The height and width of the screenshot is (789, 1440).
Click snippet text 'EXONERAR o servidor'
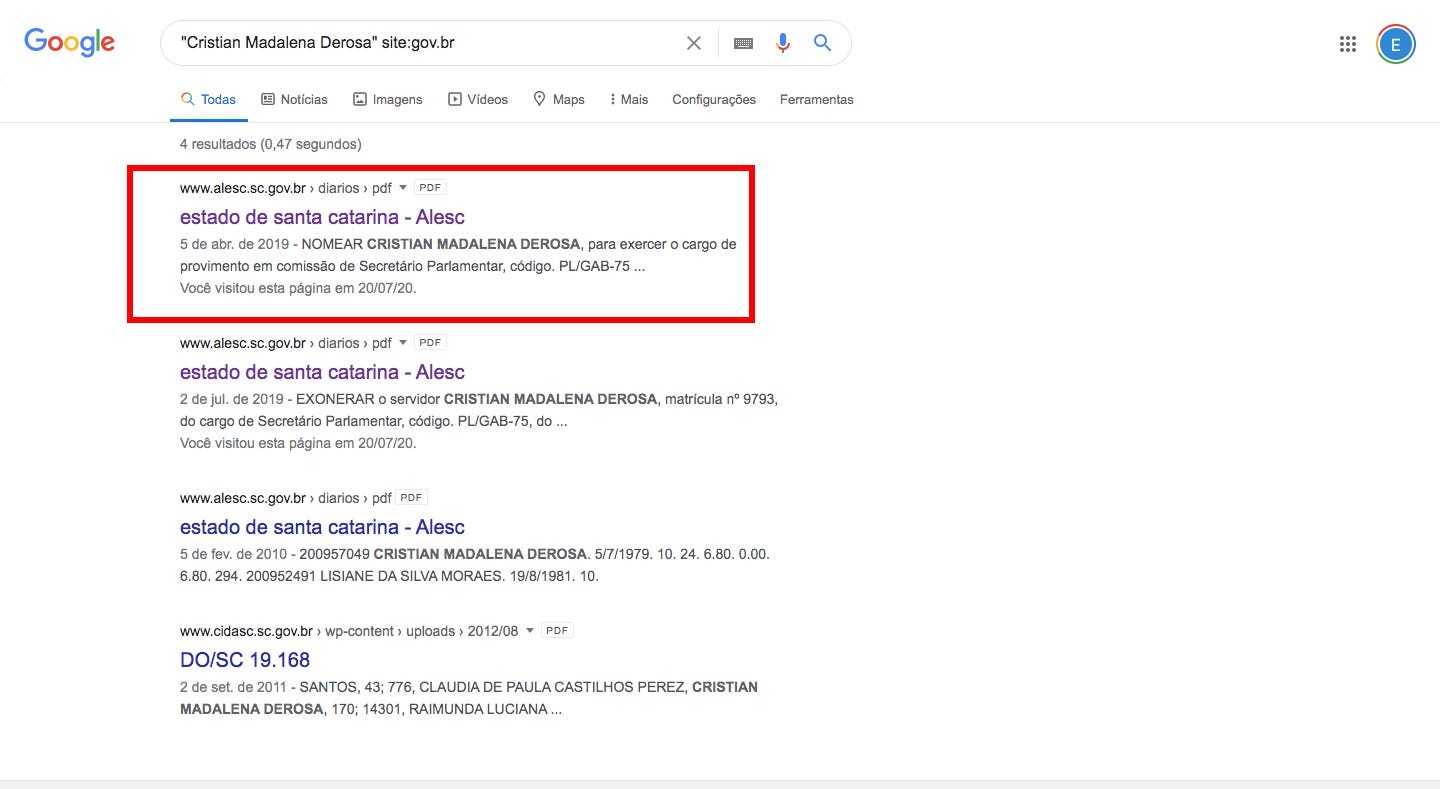368,399
